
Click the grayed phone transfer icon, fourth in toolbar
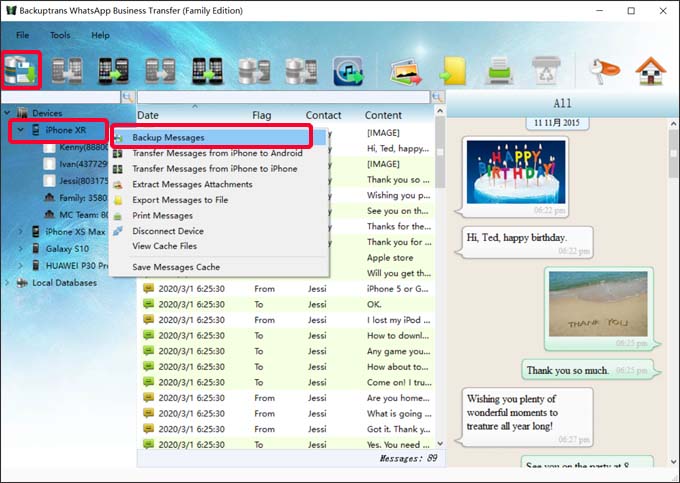pyautogui.click(x=160, y=71)
